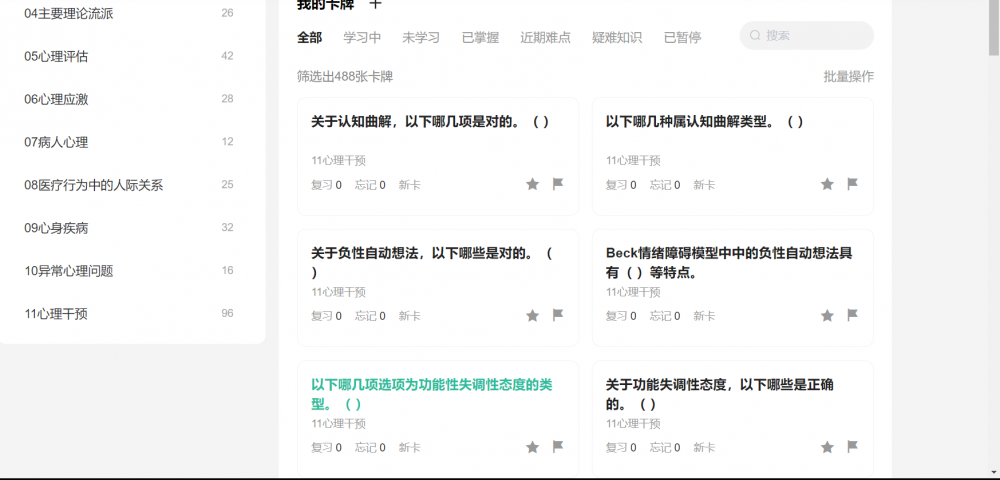Switch to the 学习中 tab
This screenshot has width=1000, height=480.
[x=362, y=38]
